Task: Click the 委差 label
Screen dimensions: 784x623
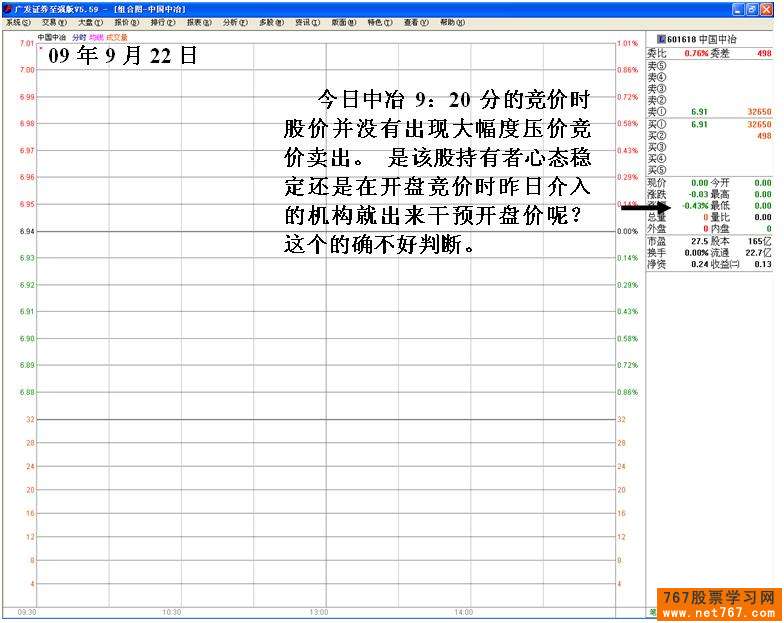Action: click(x=720, y=53)
